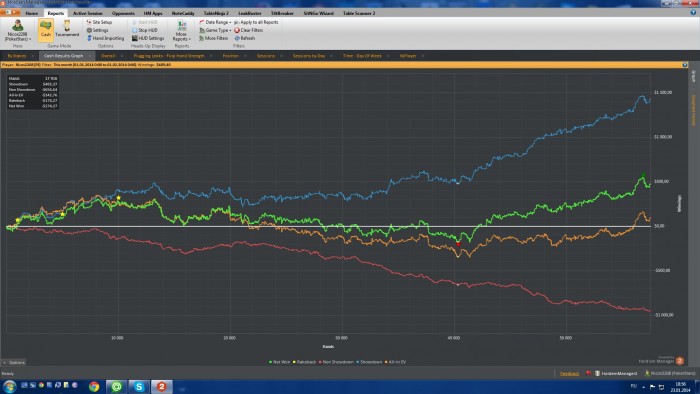Image resolution: width=700 pixels, height=394 pixels.
Task: Click the PokerStars player status bar item
Action: tap(670, 373)
